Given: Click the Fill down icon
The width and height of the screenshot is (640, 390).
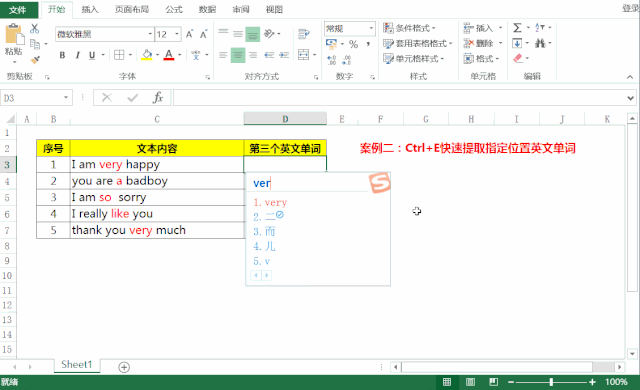Looking at the screenshot, I should 517,43.
